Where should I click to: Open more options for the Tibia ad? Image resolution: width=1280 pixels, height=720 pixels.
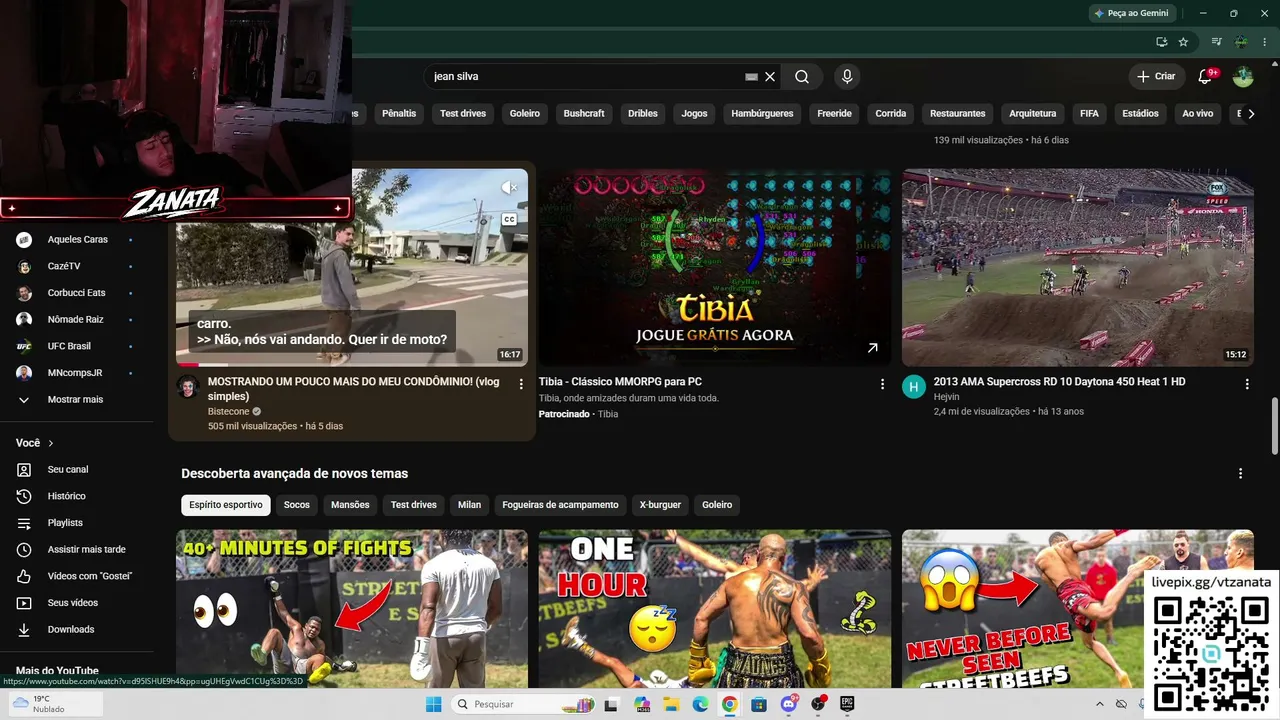882,384
